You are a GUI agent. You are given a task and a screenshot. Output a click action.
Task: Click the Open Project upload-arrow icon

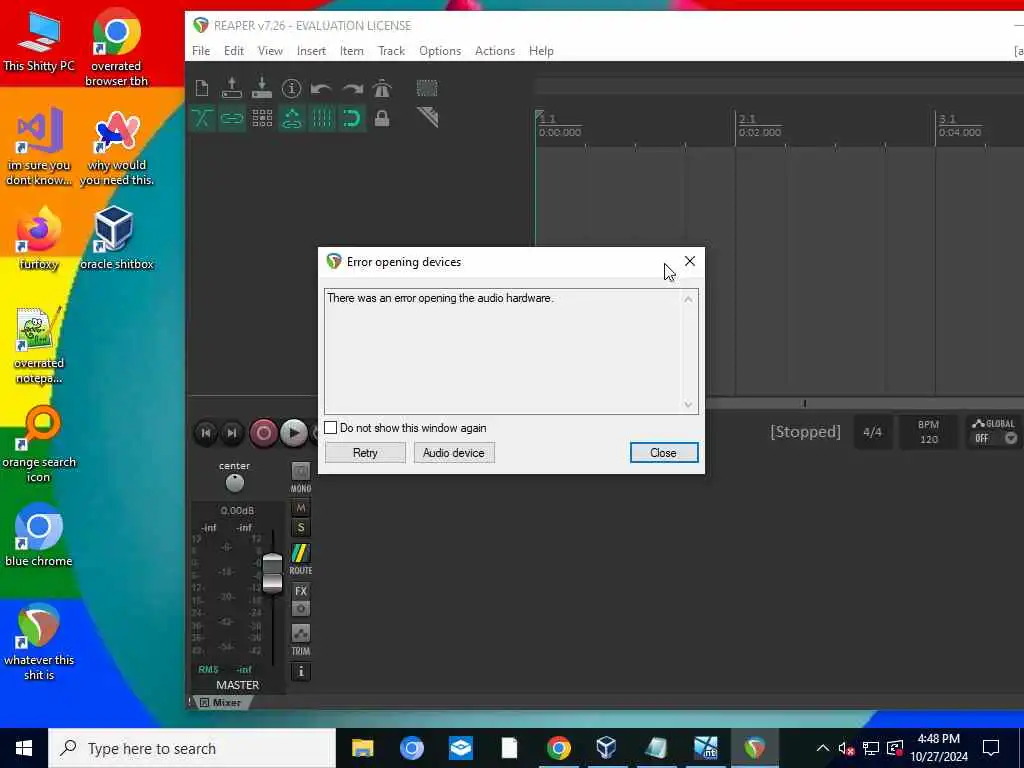coord(231,88)
